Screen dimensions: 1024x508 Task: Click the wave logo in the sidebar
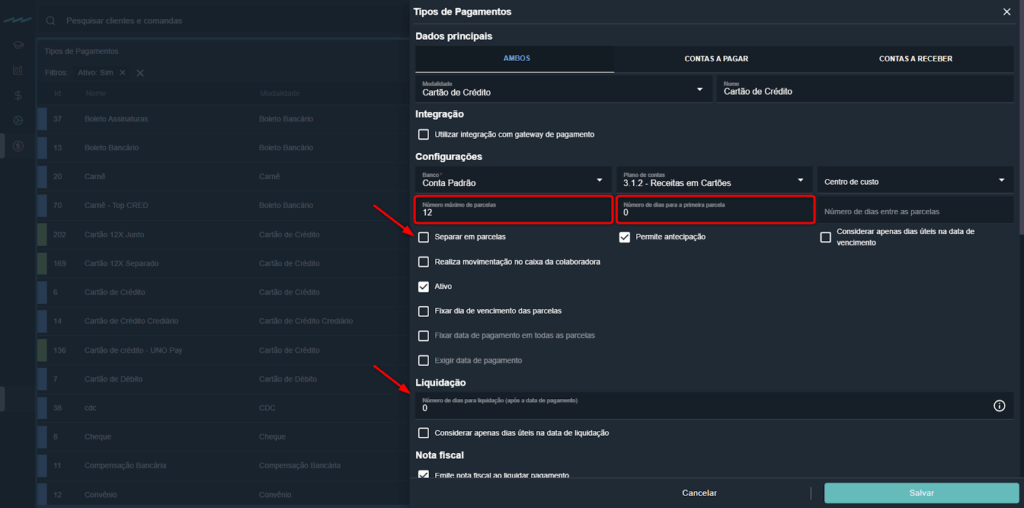18,20
